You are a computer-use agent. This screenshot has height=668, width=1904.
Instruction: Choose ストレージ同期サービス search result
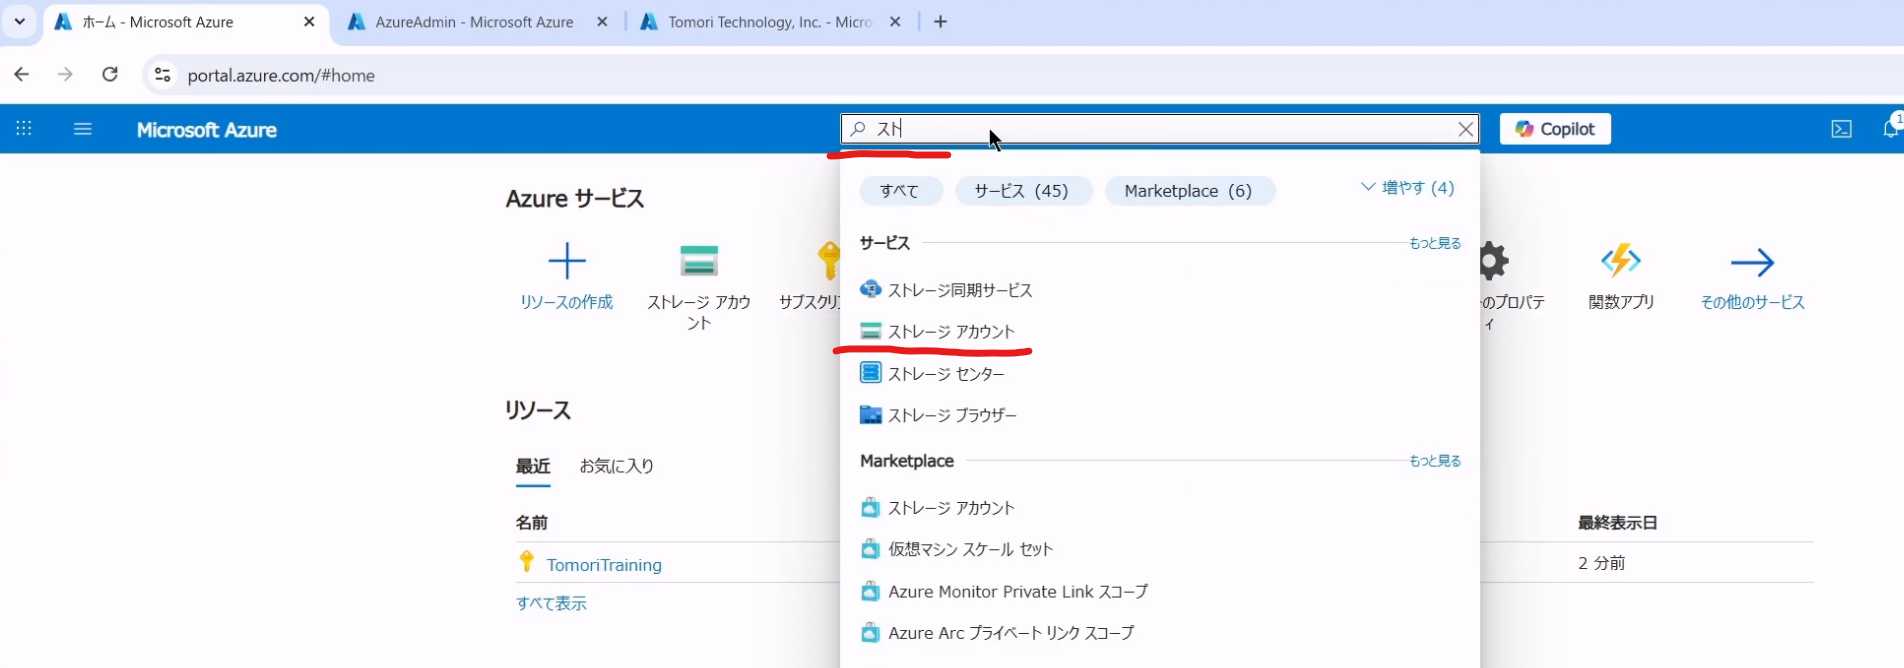click(x=959, y=290)
